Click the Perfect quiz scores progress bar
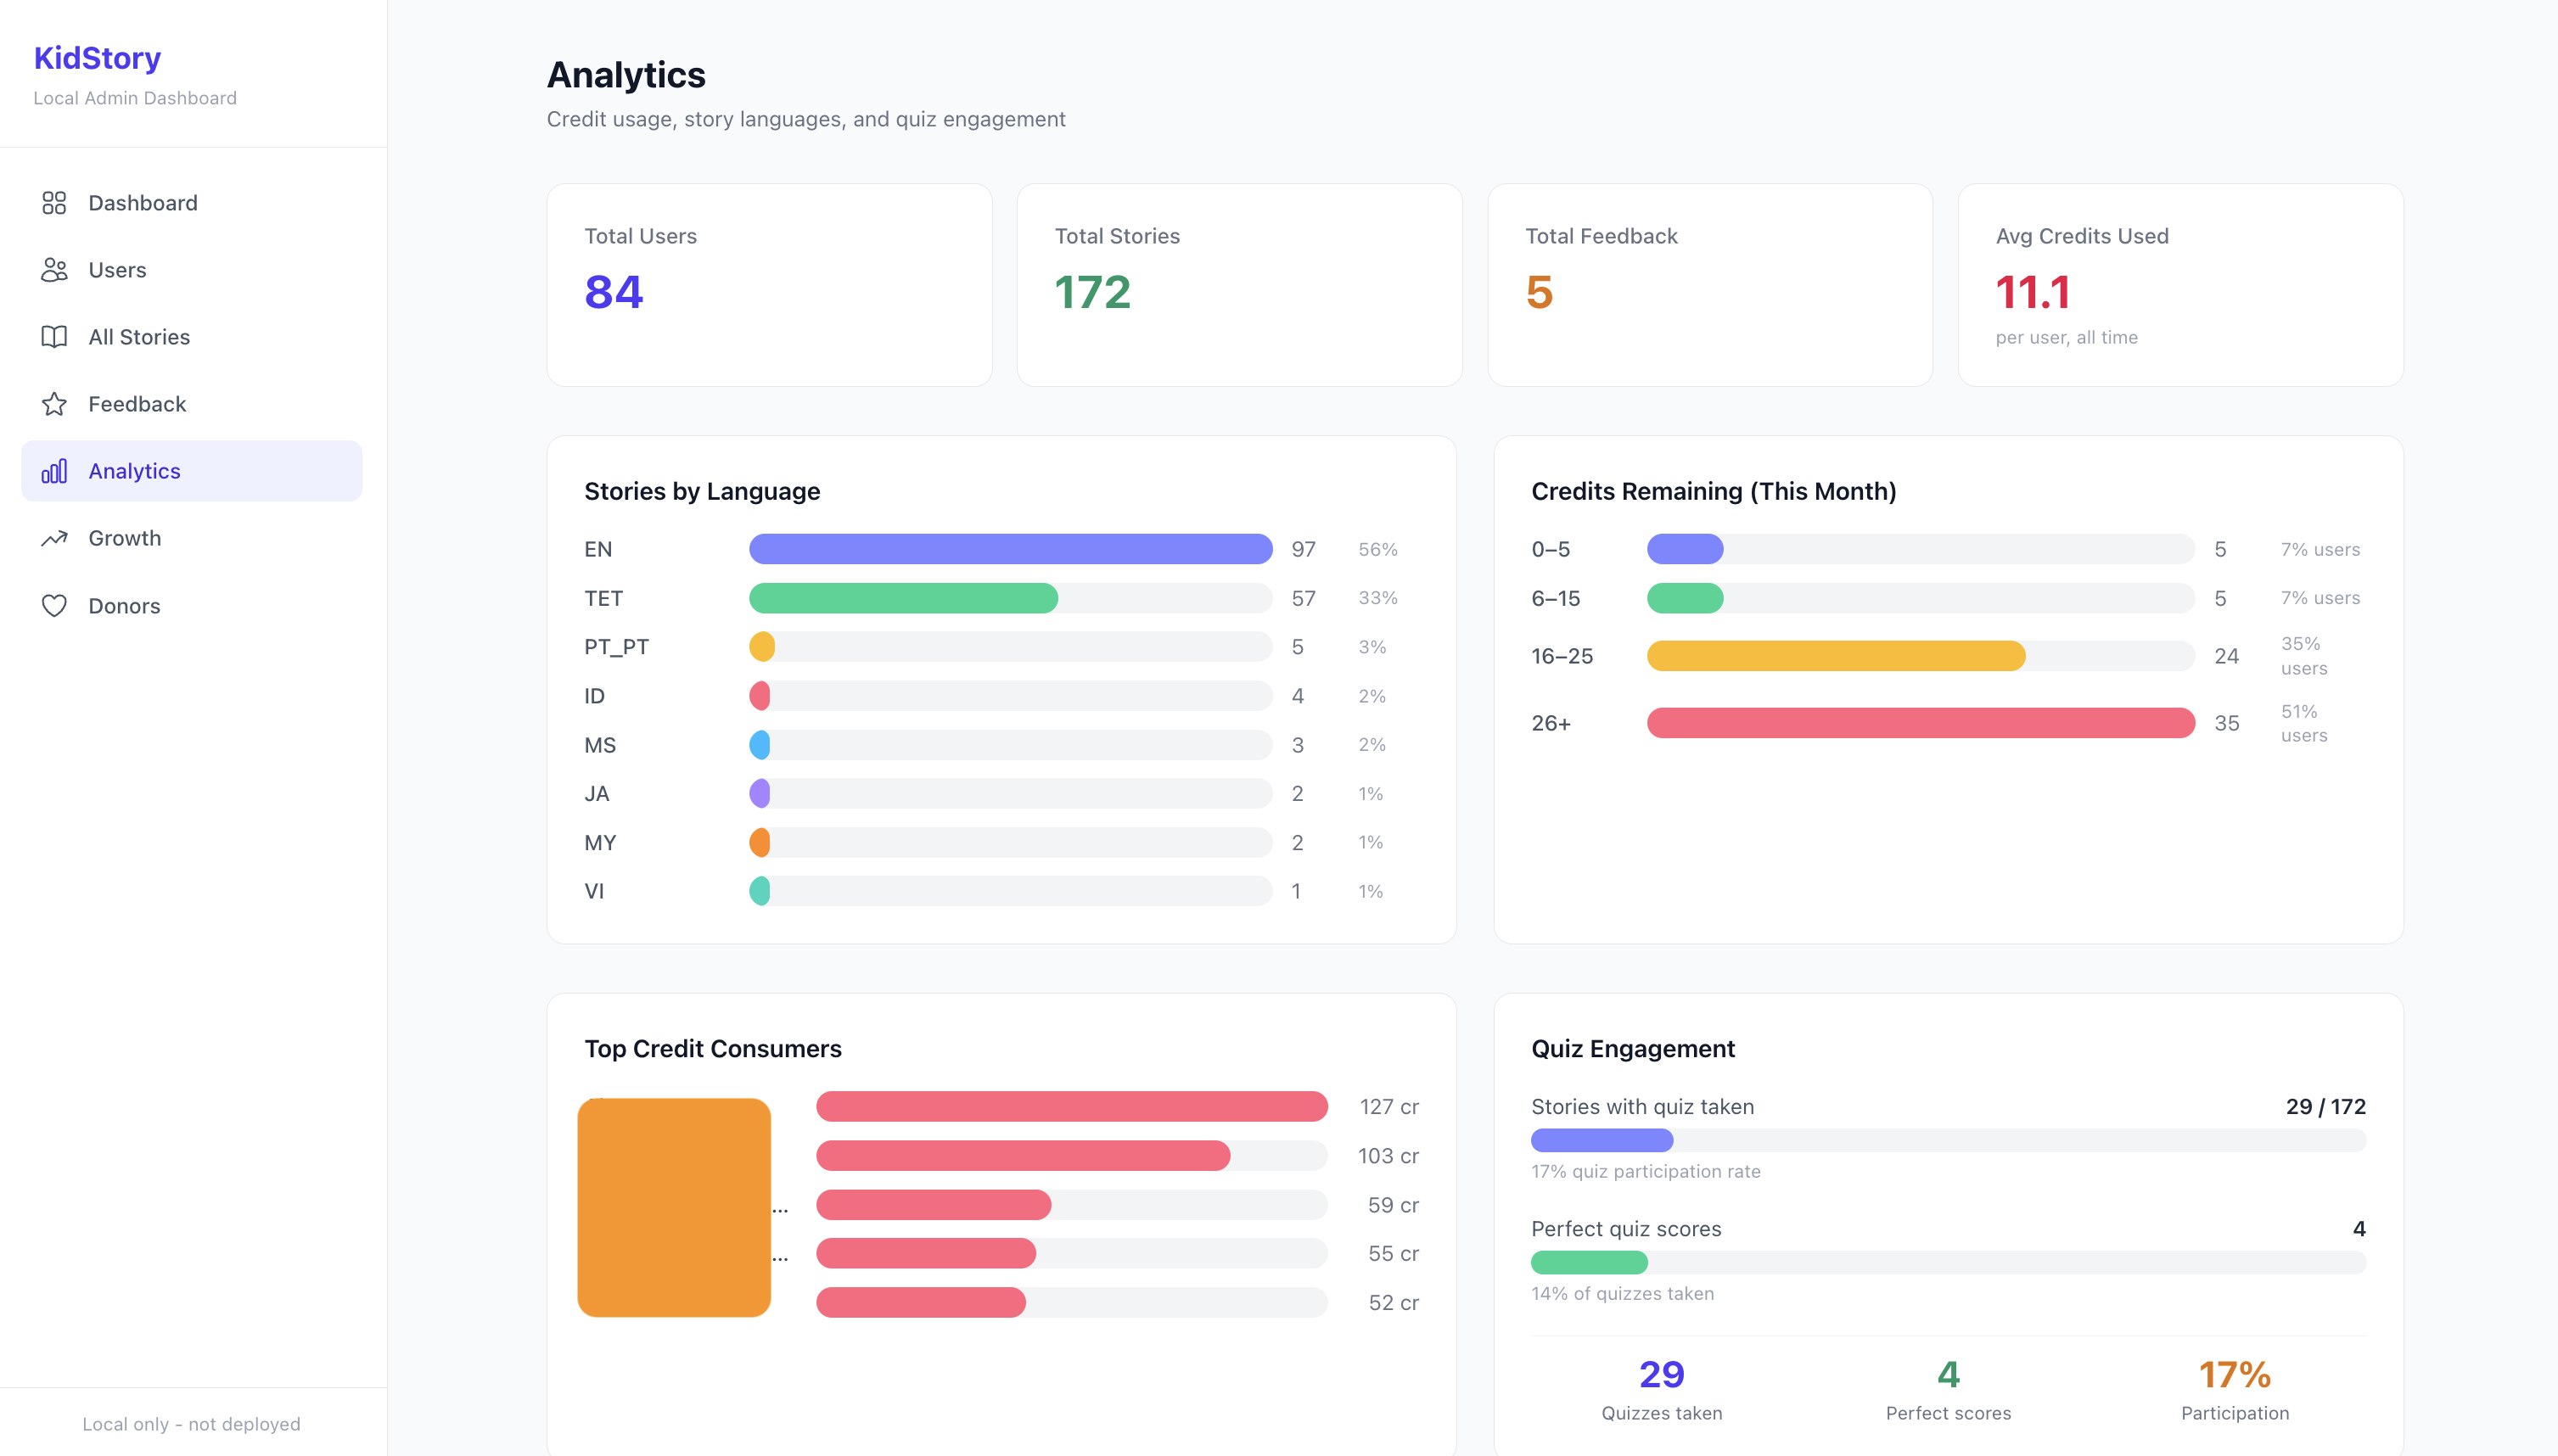 [1948, 1263]
